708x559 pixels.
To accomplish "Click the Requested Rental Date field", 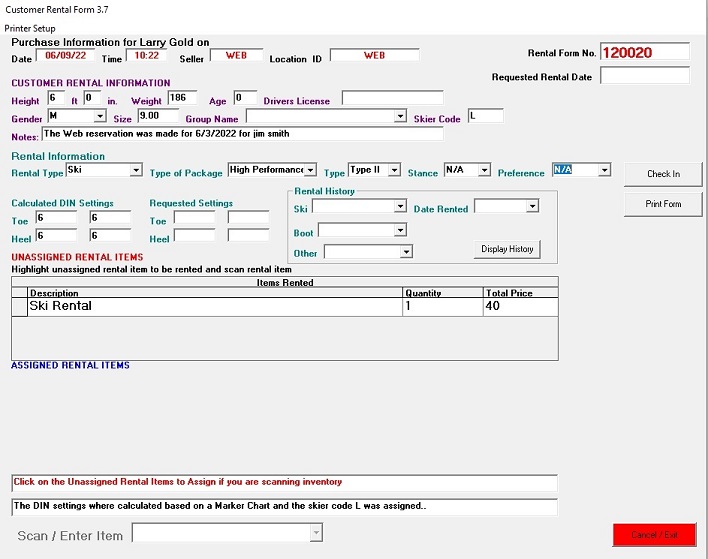I will coord(645,76).
